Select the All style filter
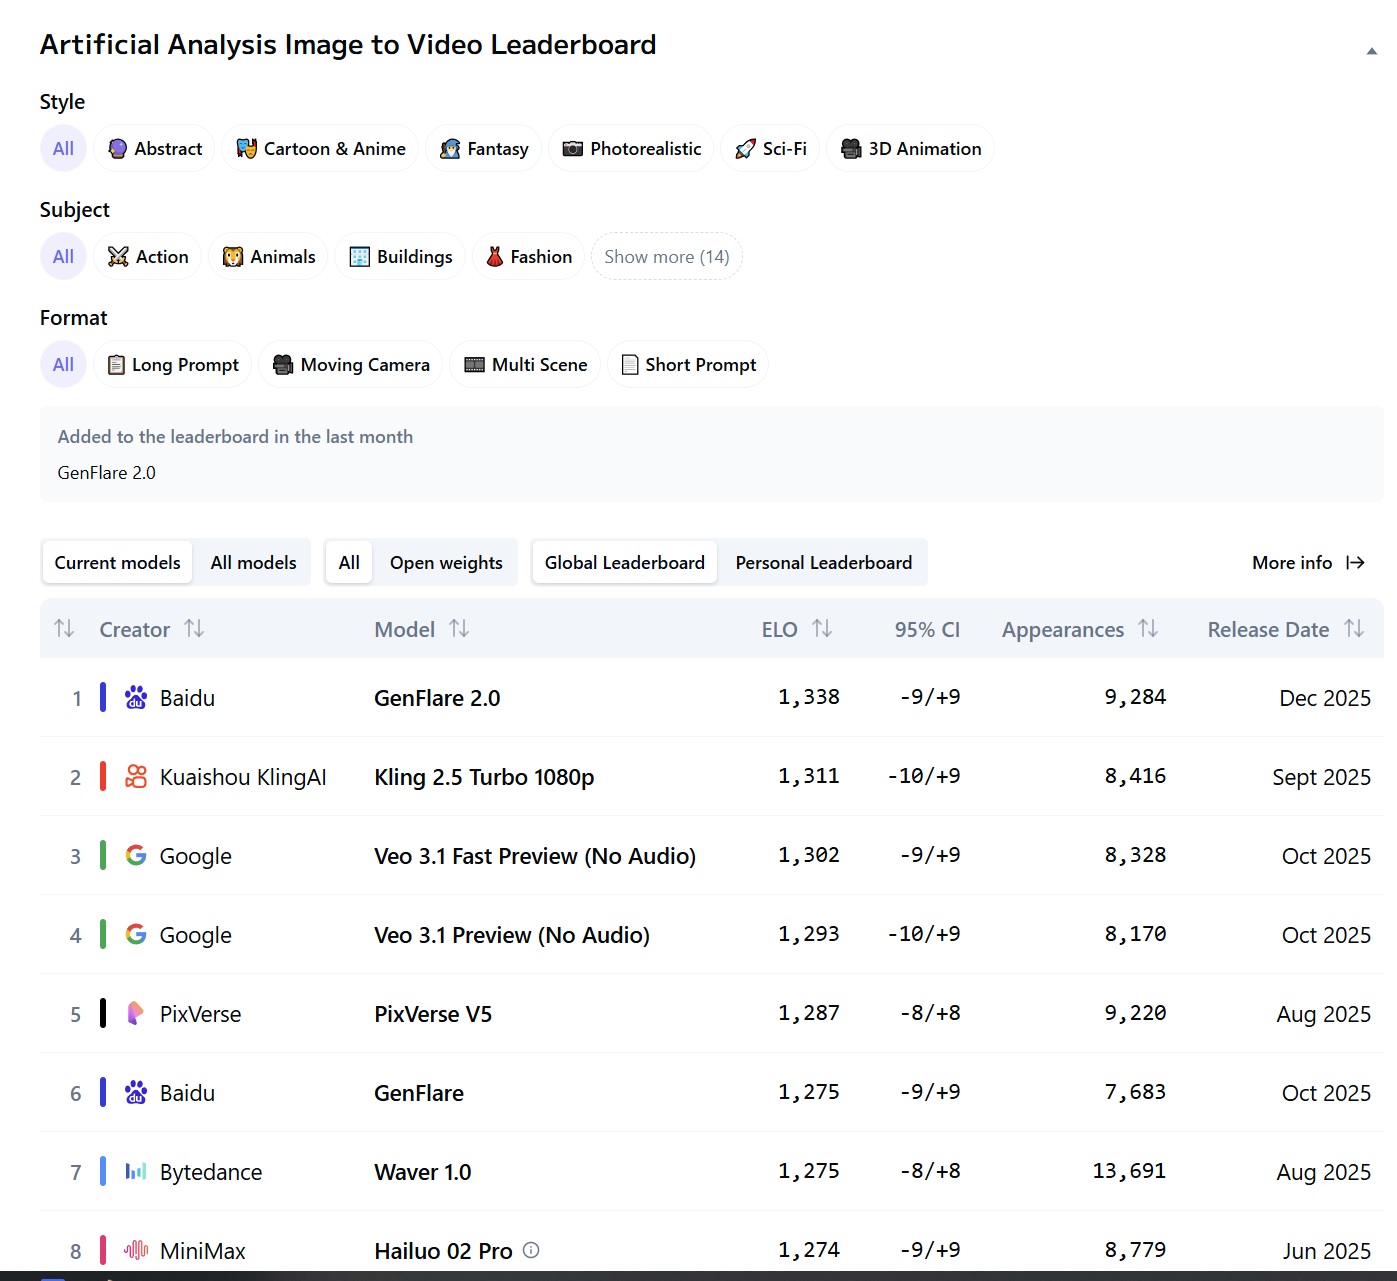This screenshot has width=1397, height=1281. [x=63, y=148]
